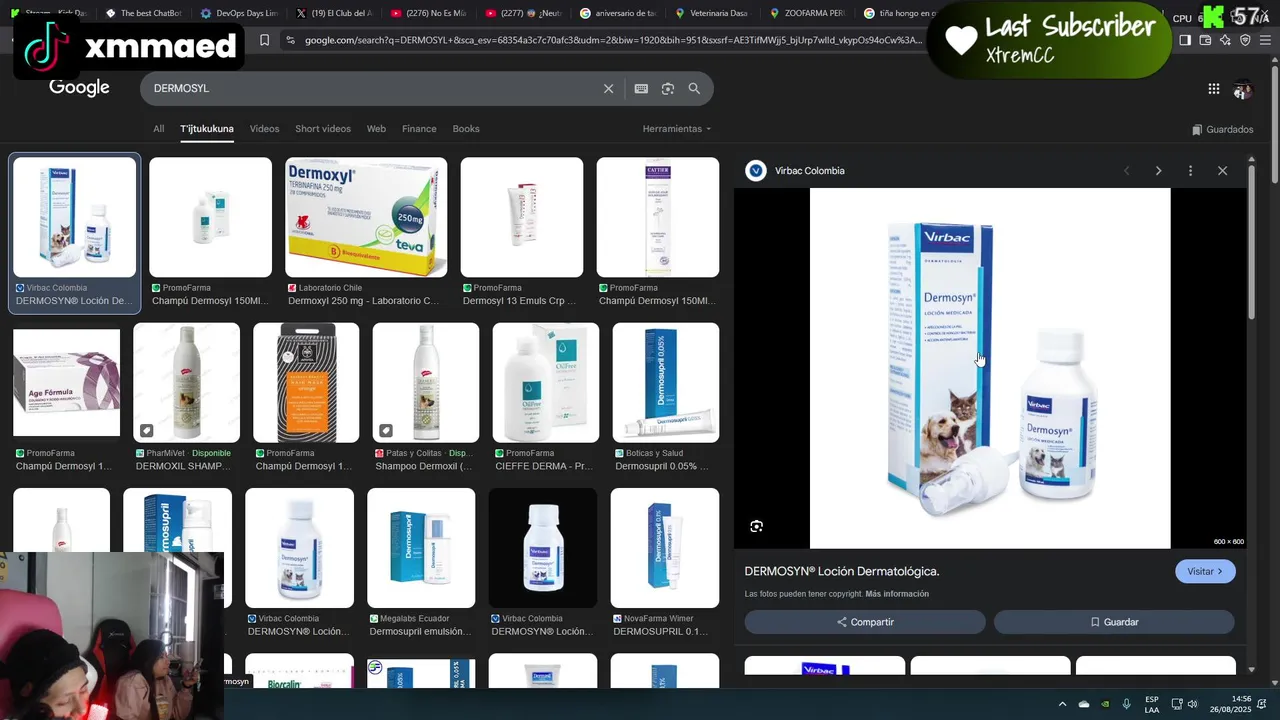Click Laboratorio Chile source label
The height and width of the screenshot is (720, 1280).
coord(330,288)
